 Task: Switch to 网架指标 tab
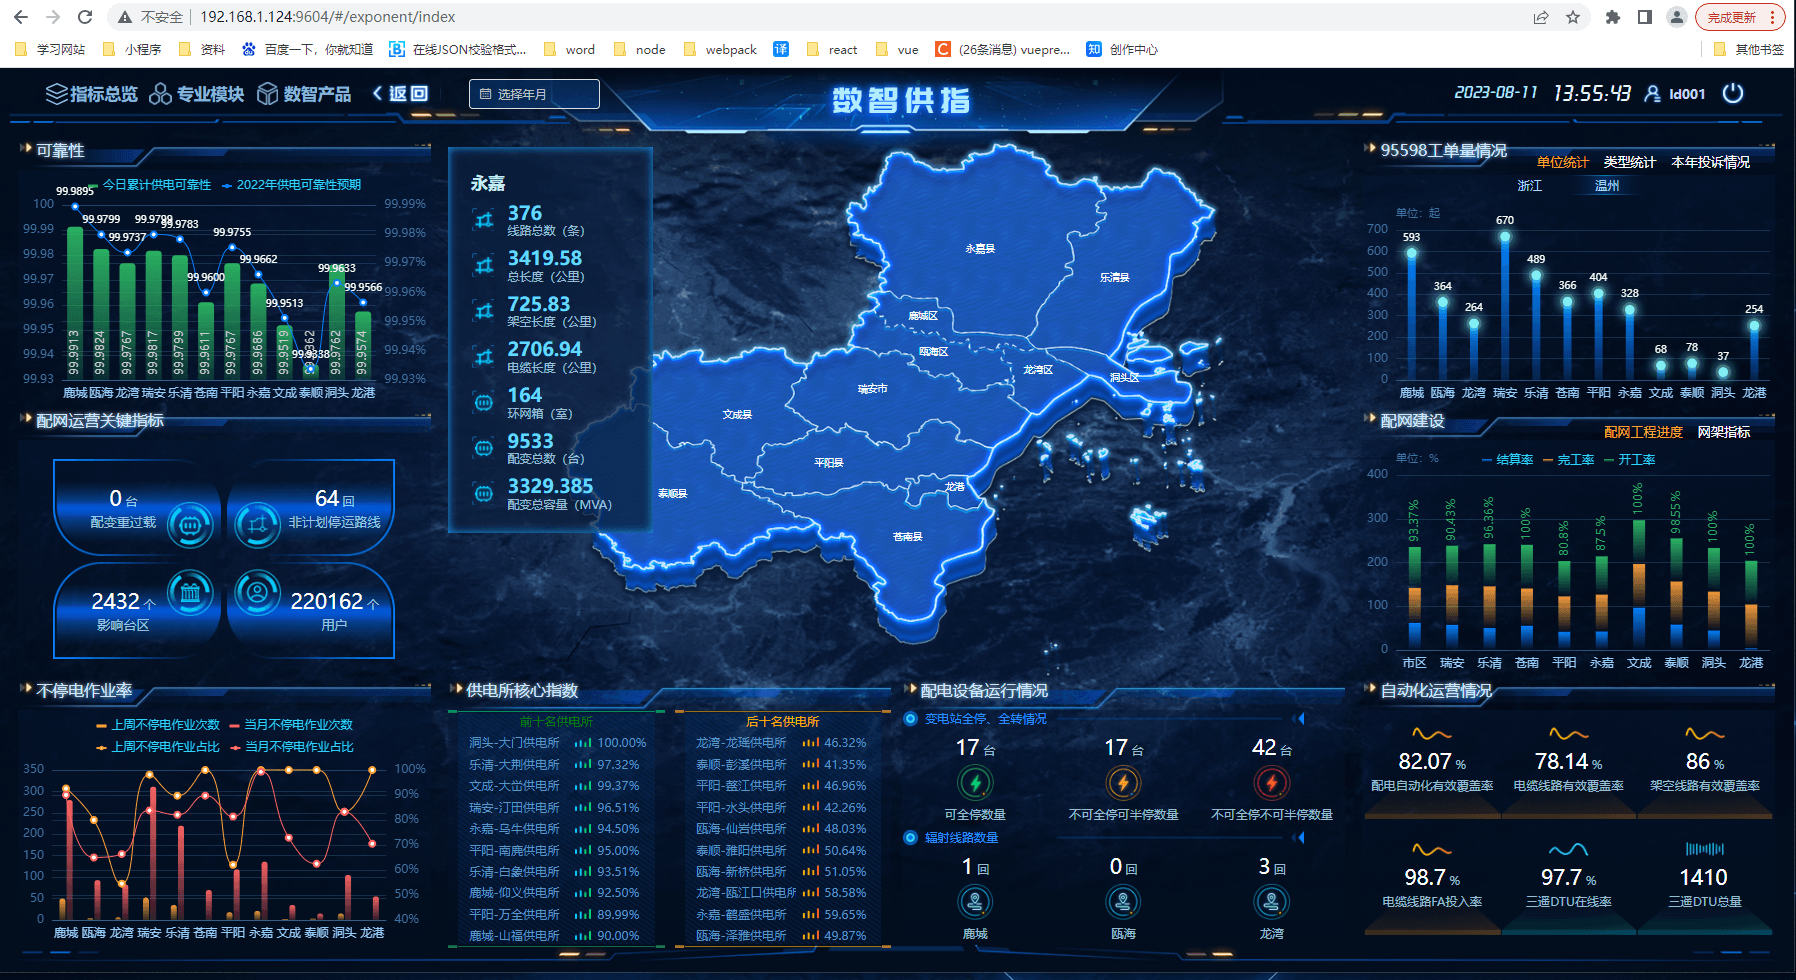click(1724, 432)
